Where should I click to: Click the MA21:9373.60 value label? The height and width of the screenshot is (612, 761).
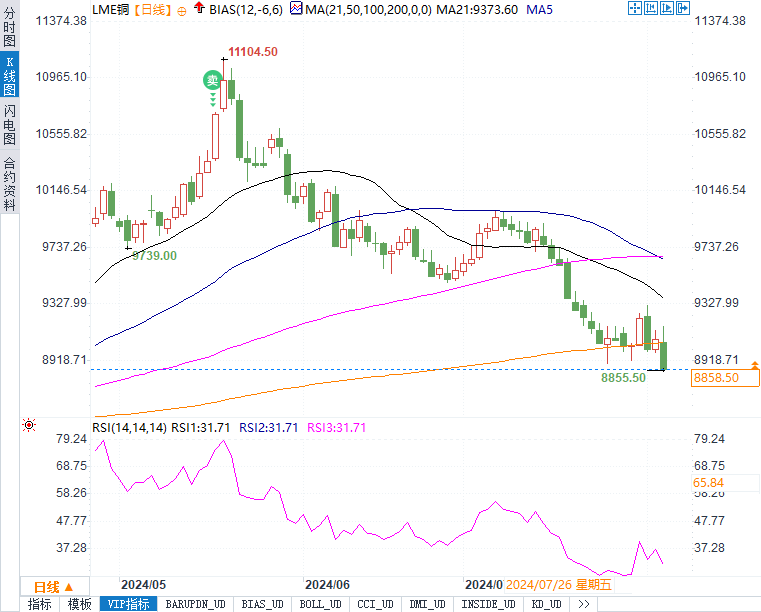(477, 10)
